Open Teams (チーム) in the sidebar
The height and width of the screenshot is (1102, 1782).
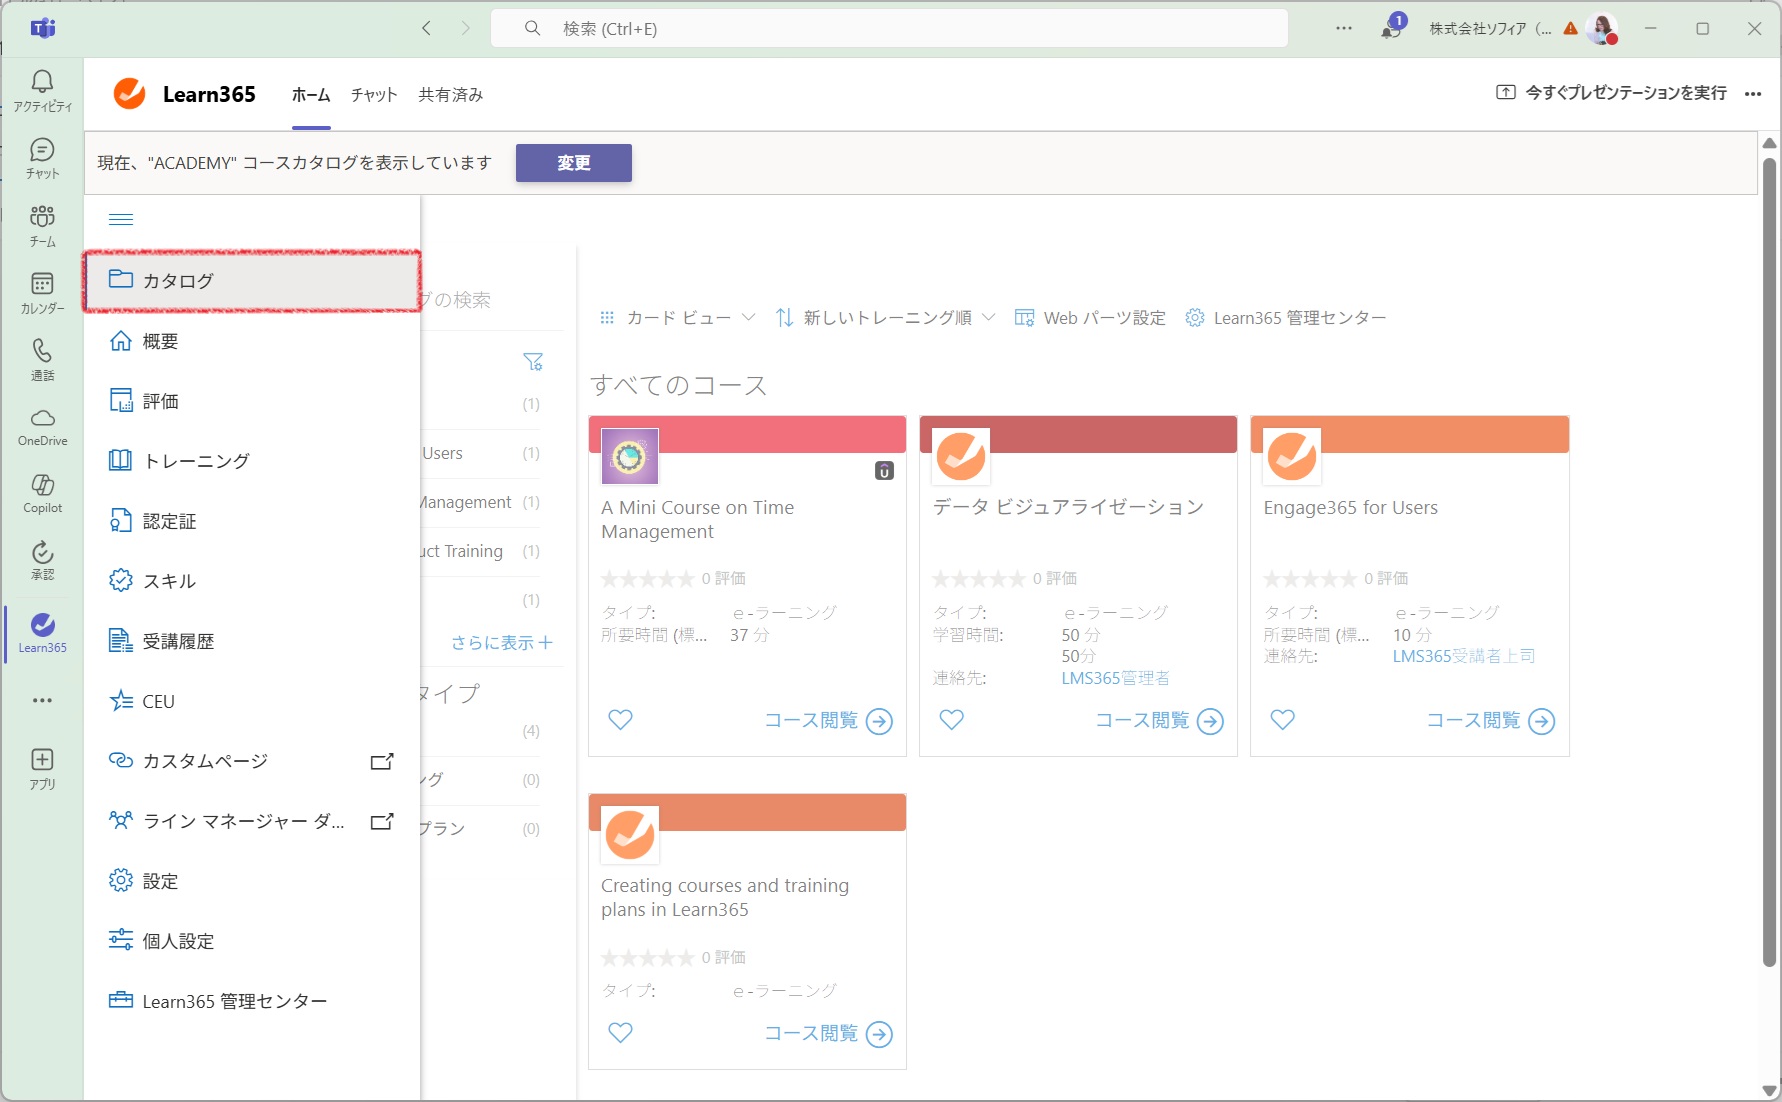(x=42, y=226)
